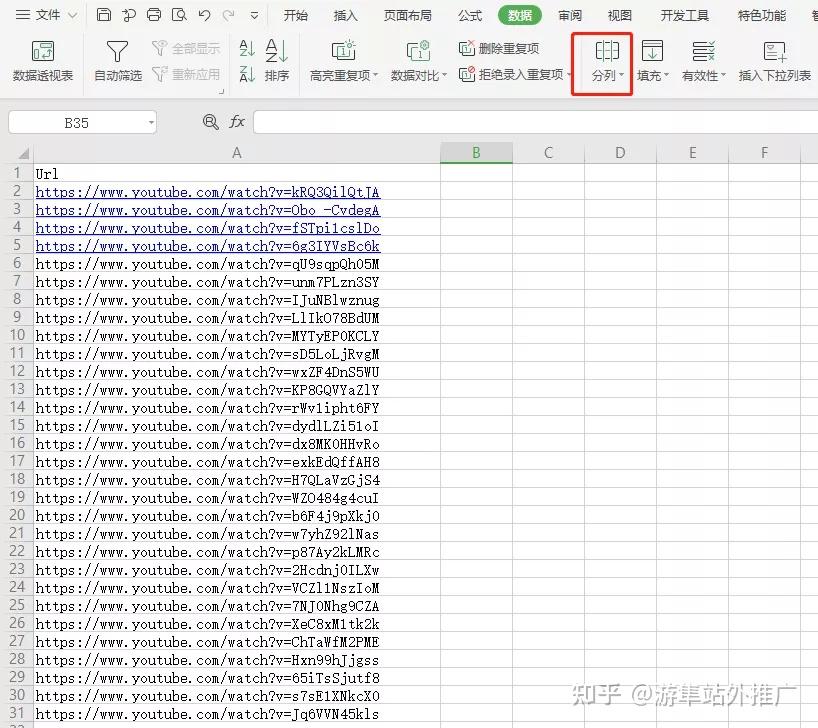This screenshot has width=818, height=728.
Task: Select cell with URL ending MYTyEP0KCLY
Action: (x=236, y=336)
